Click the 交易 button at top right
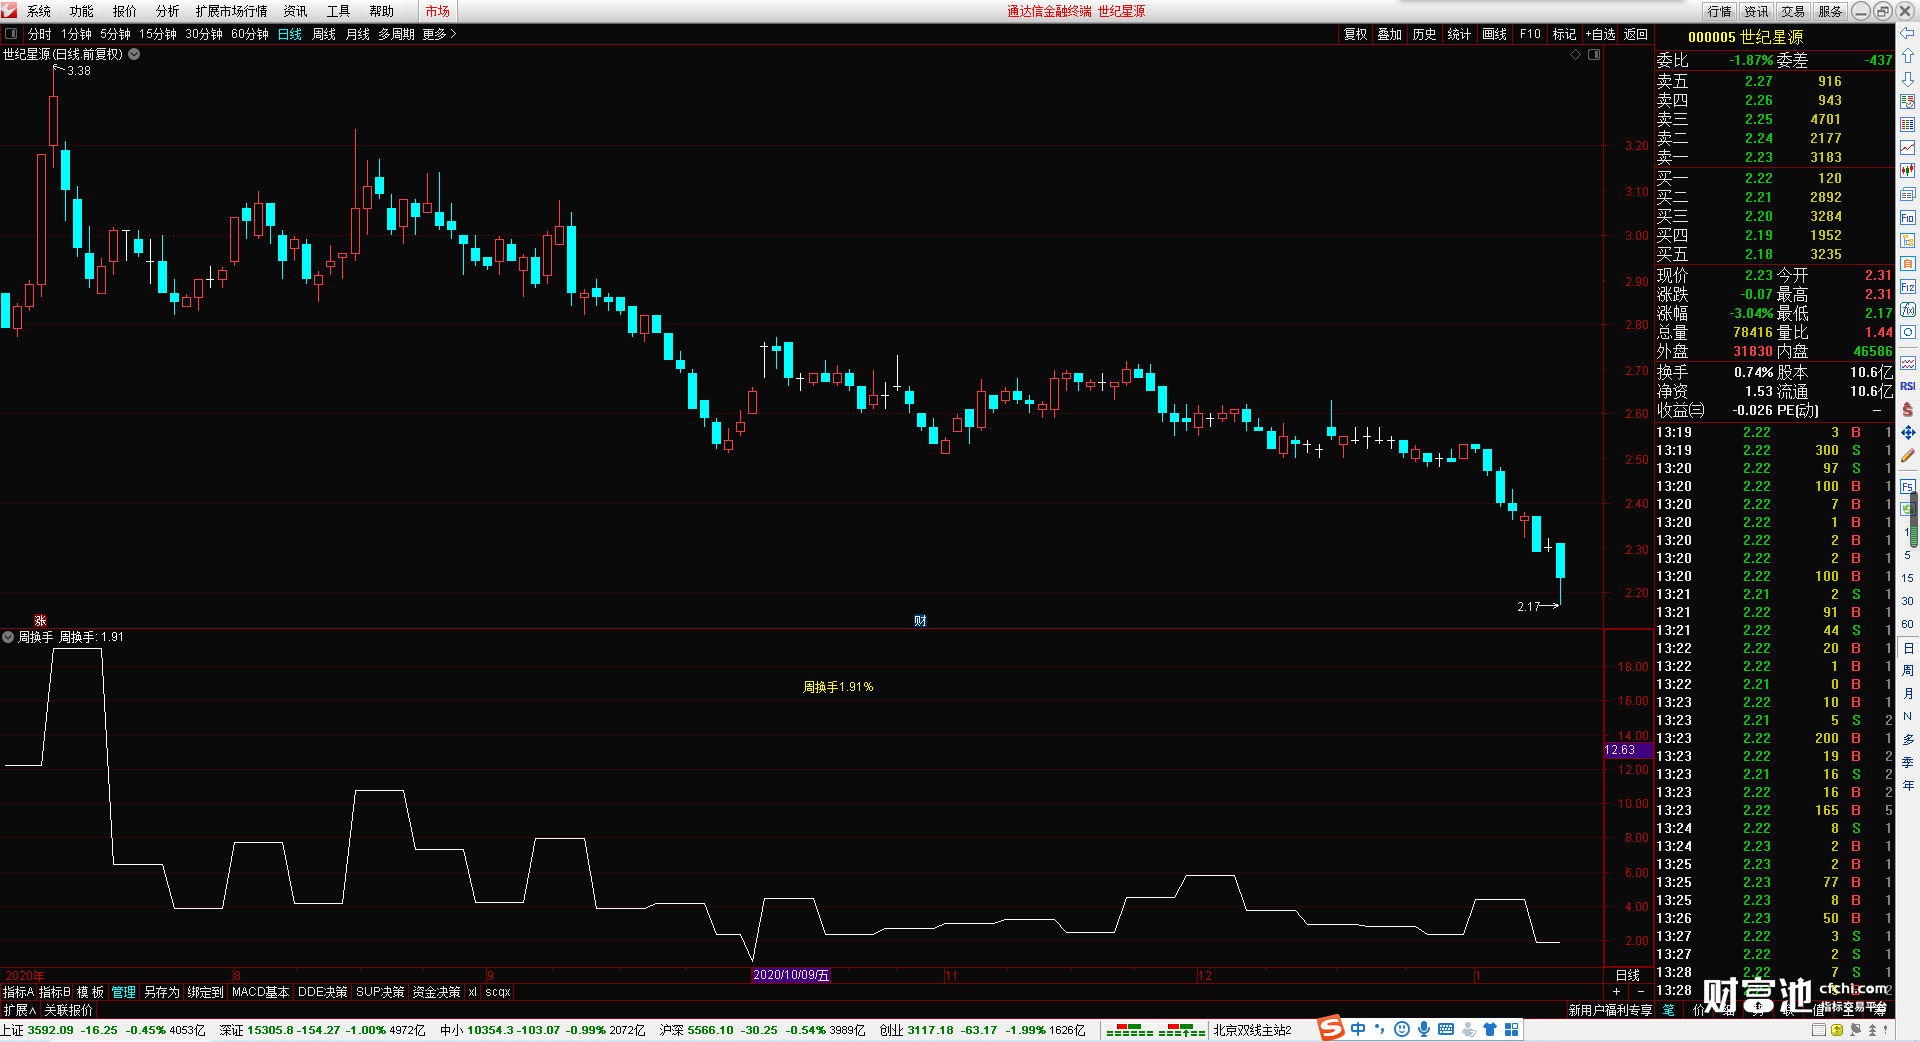This screenshot has height=1042, width=1920. [1793, 11]
